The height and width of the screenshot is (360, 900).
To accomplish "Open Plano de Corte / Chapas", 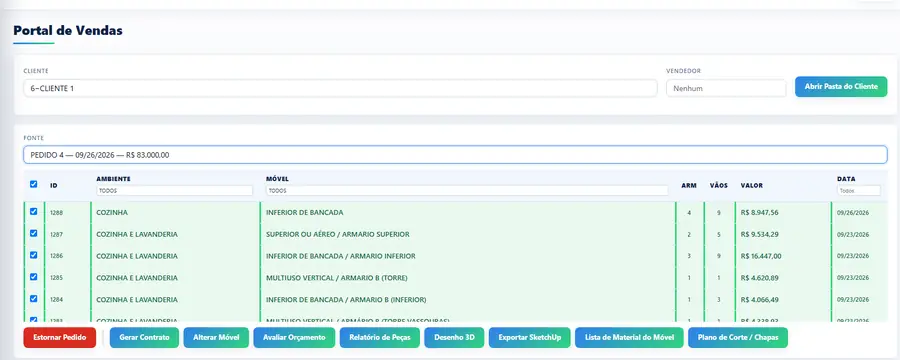I will pos(738,338).
